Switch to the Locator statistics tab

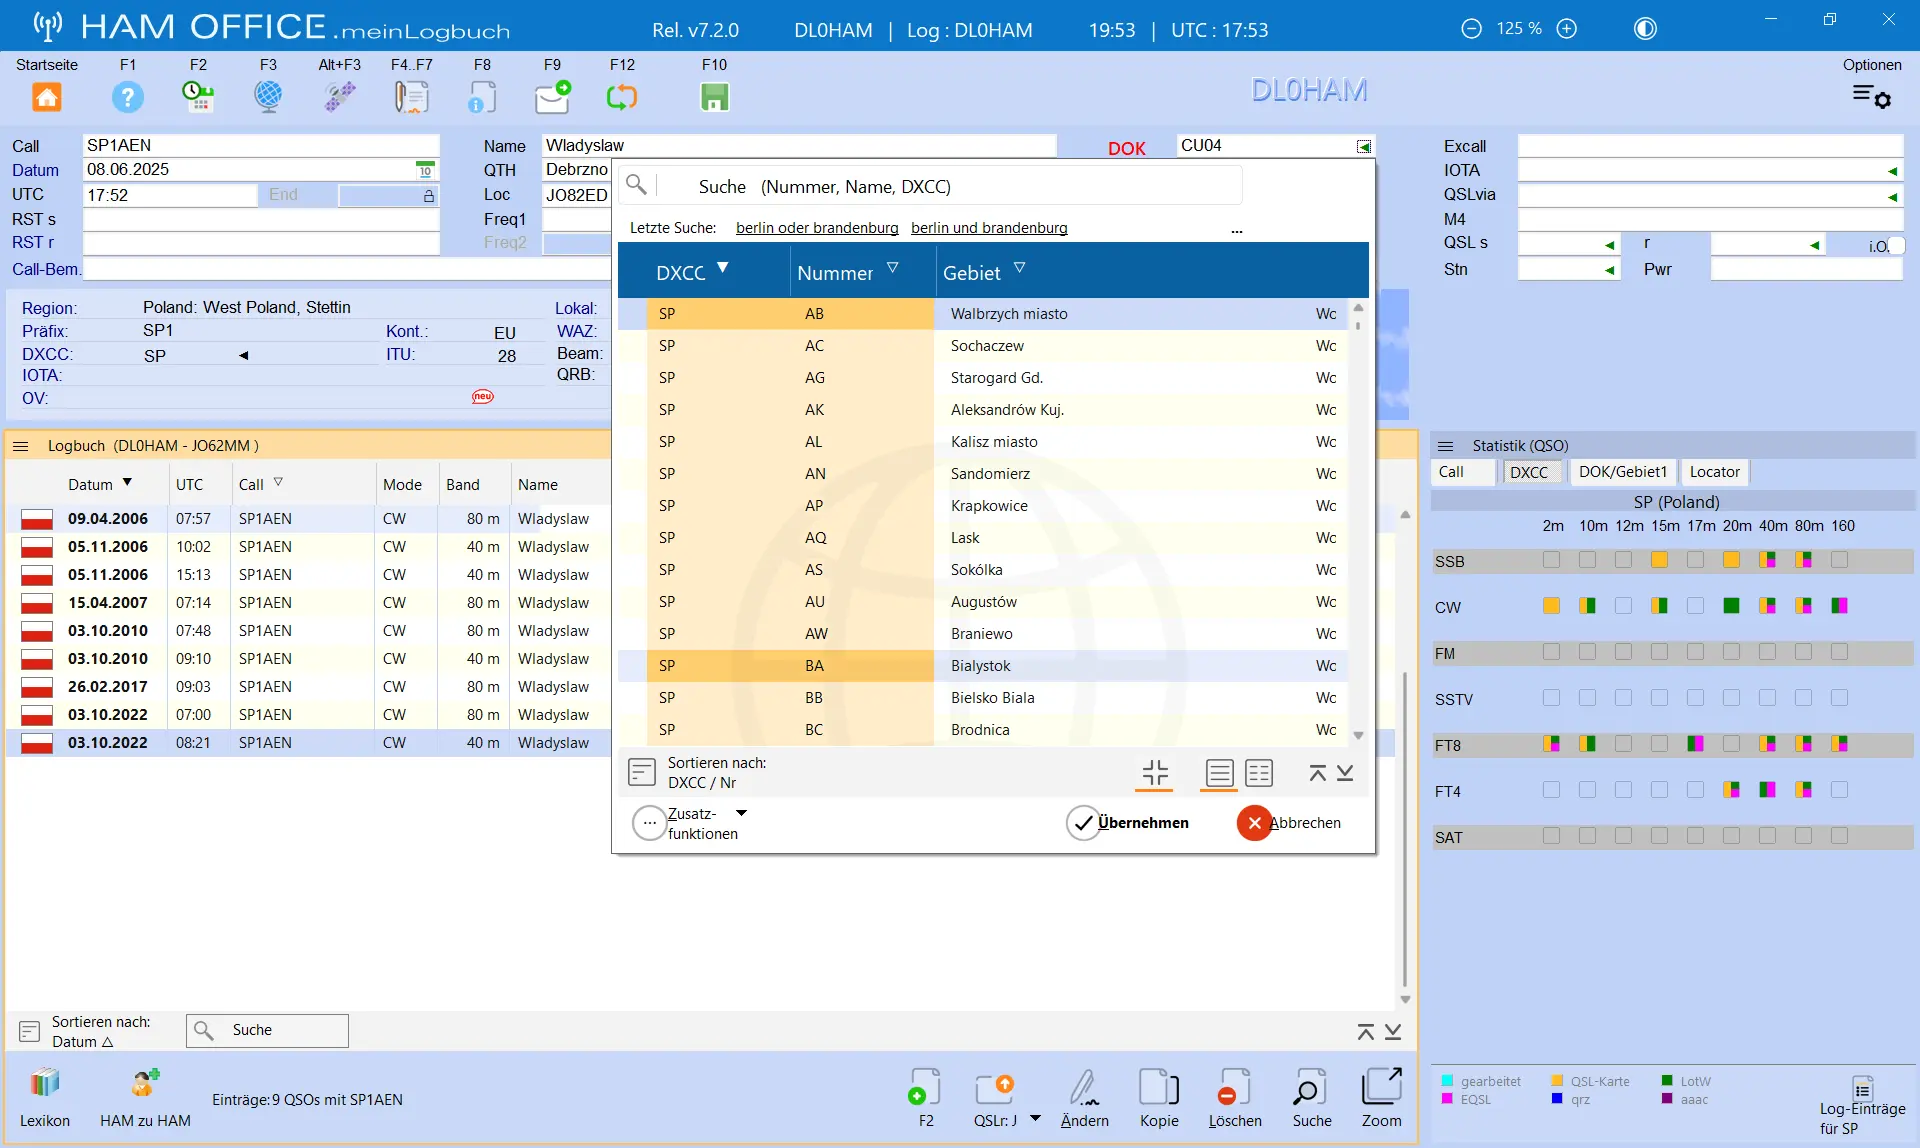click(1714, 472)
